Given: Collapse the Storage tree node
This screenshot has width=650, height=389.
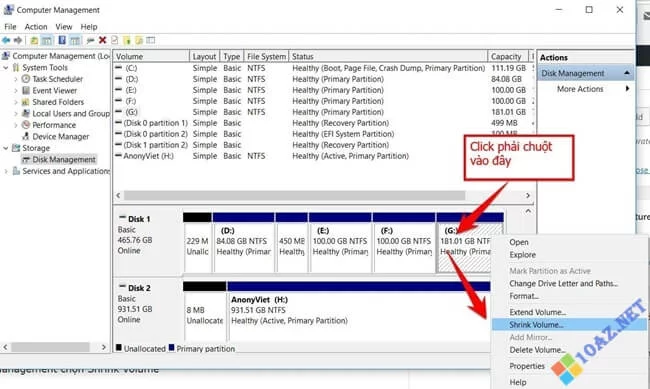Looking at the screenshot, I should pyautogui.click(x=6, y=148).
